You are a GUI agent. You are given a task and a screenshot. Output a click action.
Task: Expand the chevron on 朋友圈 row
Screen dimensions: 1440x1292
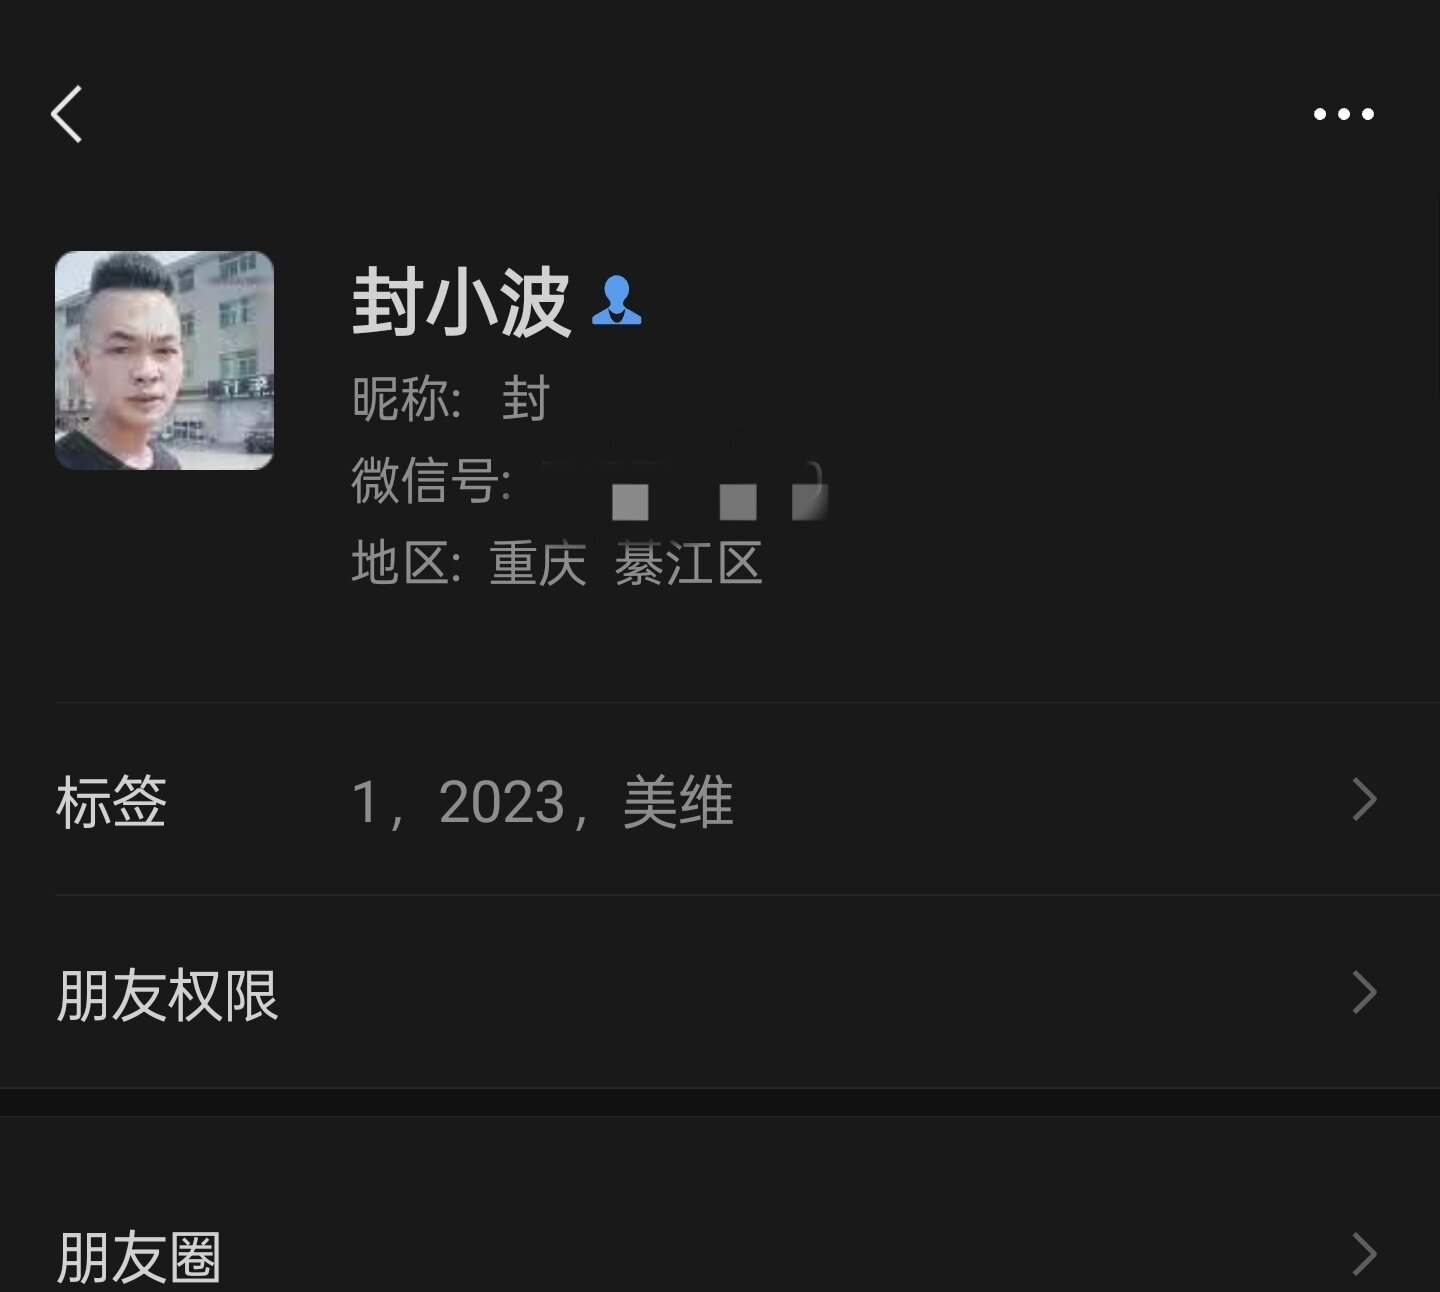point(1365,1254)
